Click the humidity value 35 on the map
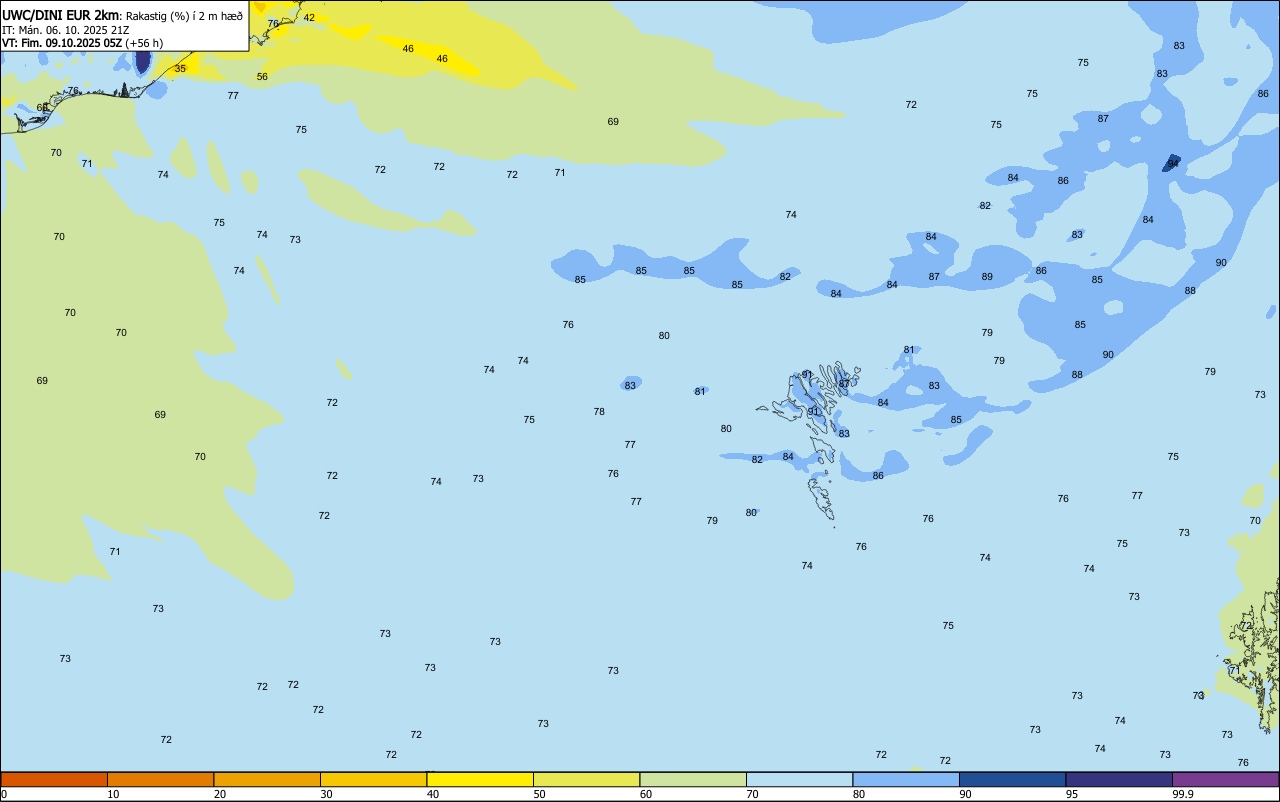This screenshot has height=802, width=1280. (180, 69)
